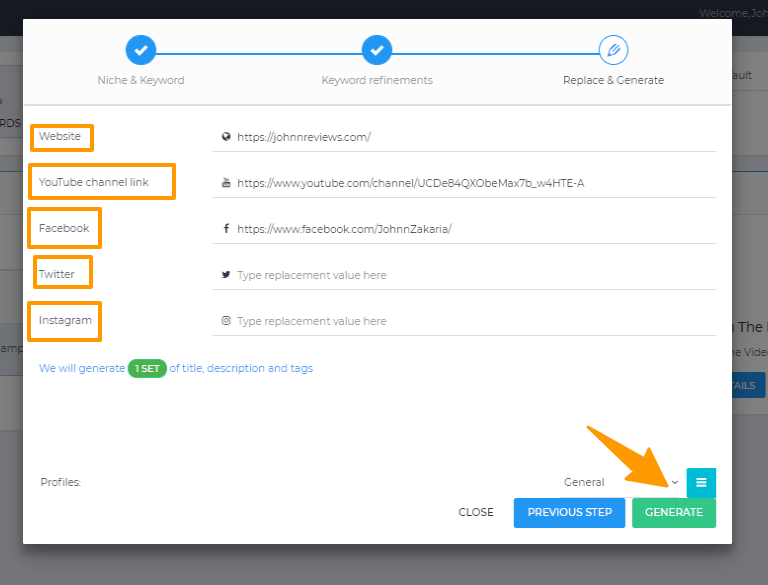
Task: Click the Website URL input field
Action: tap(470, 137)
